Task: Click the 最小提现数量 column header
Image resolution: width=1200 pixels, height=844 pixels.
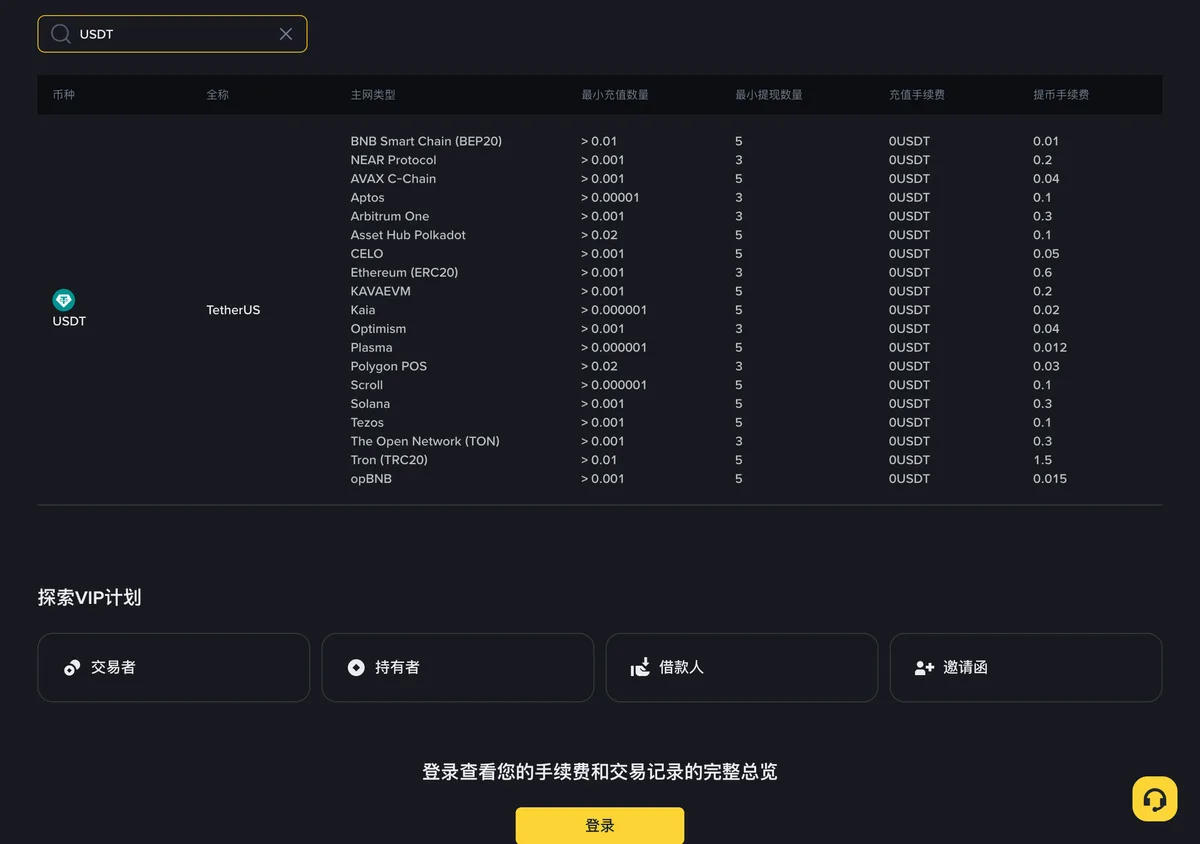Action: (769, 95)
